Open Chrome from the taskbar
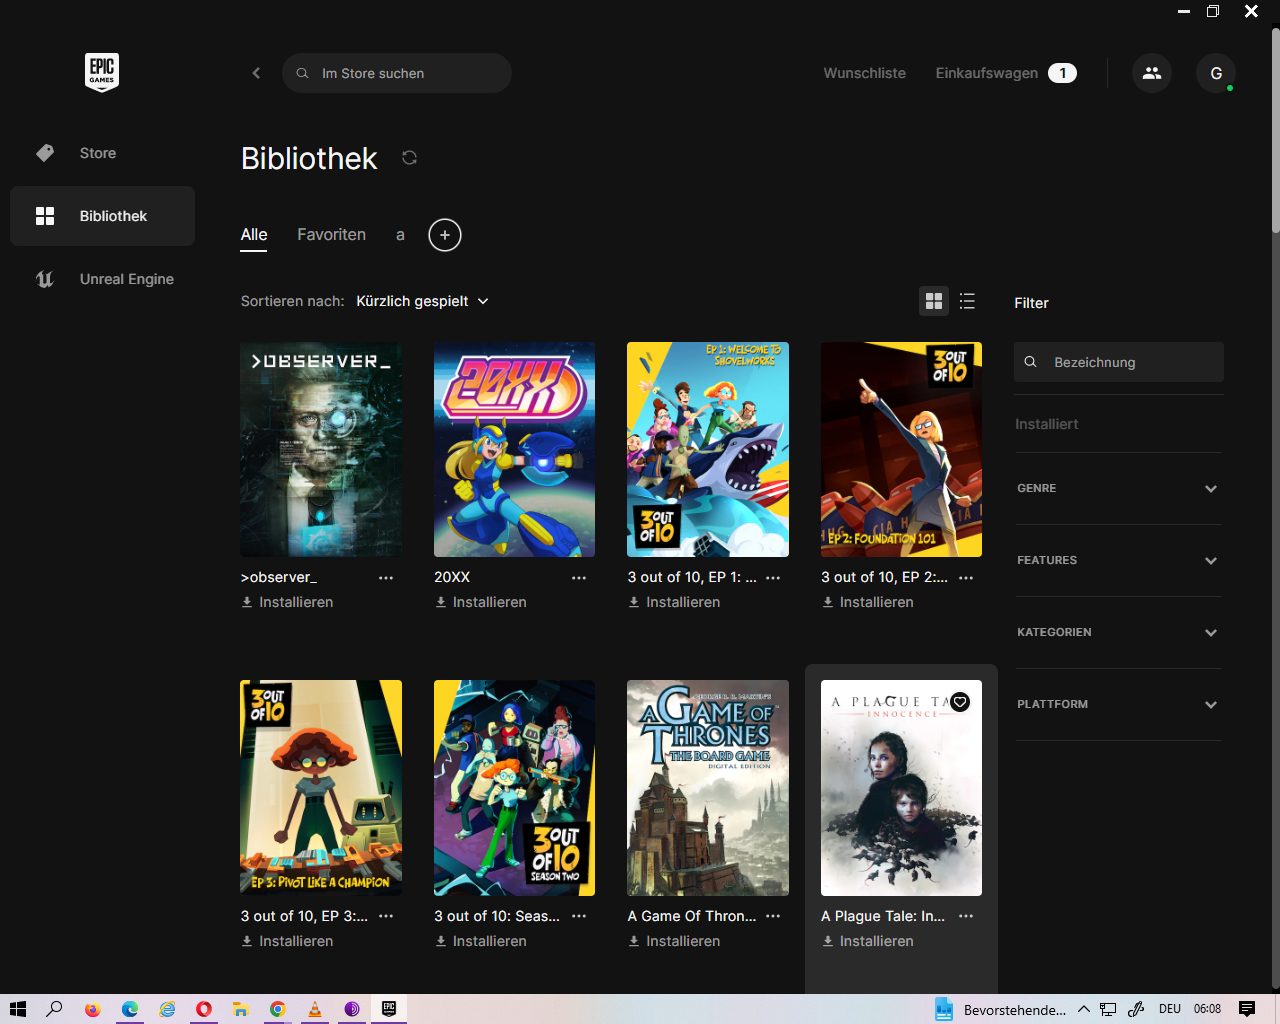 [277, 1009]
